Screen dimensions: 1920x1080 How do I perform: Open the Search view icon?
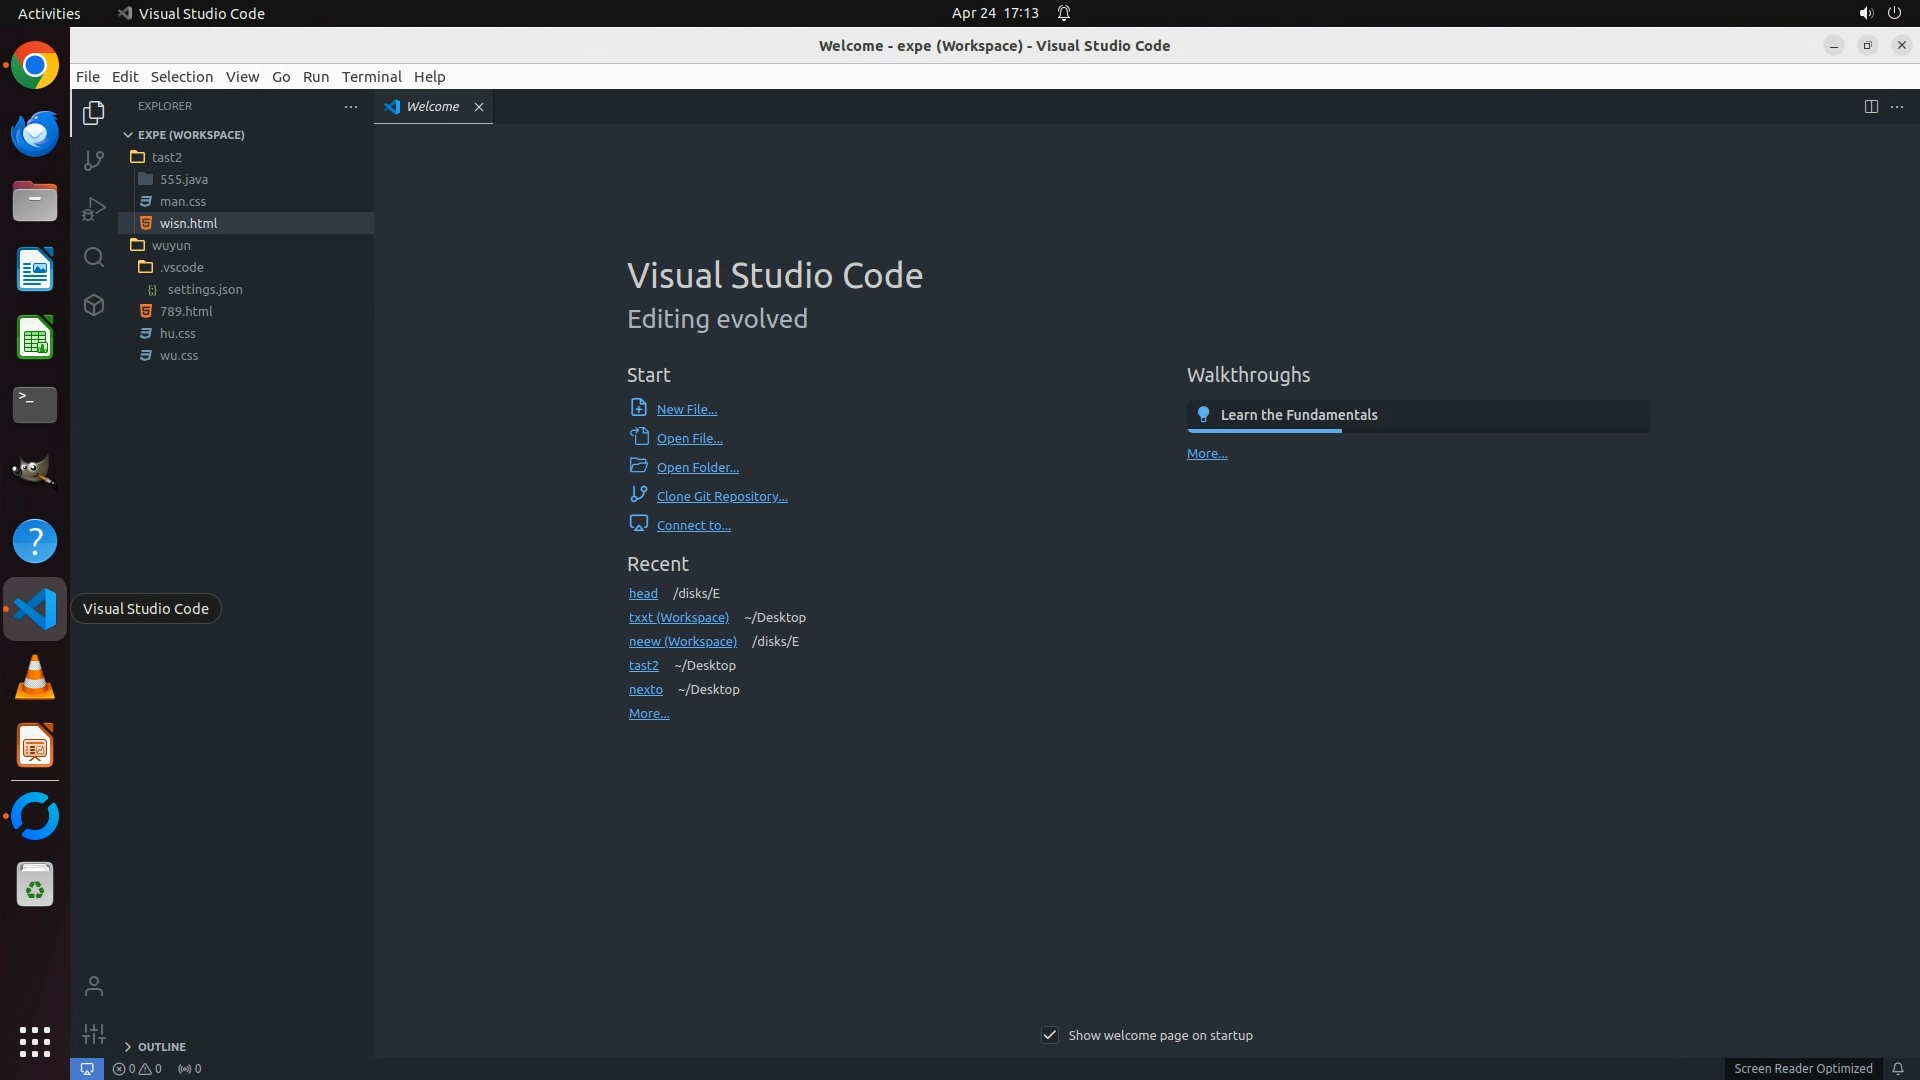[94, 258]
